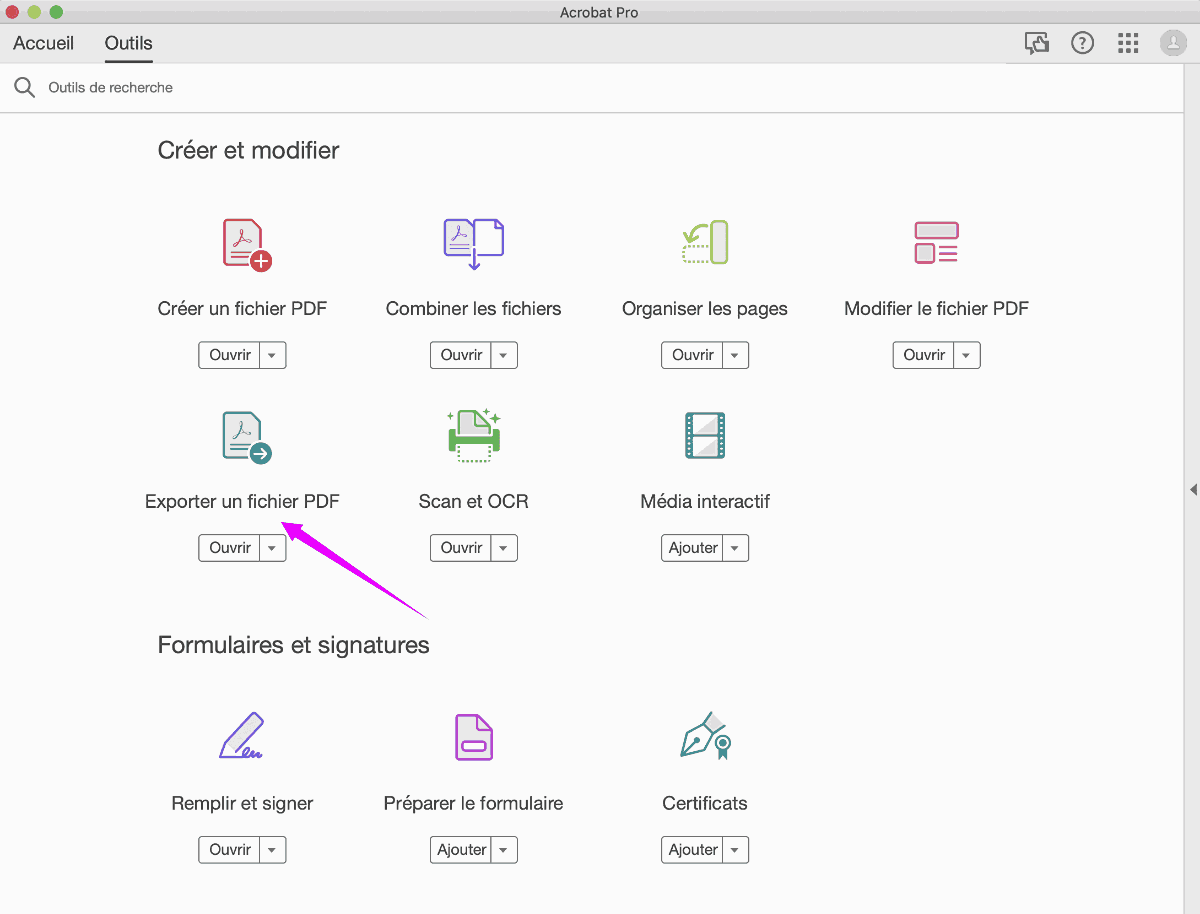Screen dimensions: 1200x914
Task: Open Organiser les pages with Ouvrir
Action: pos(693,355)
